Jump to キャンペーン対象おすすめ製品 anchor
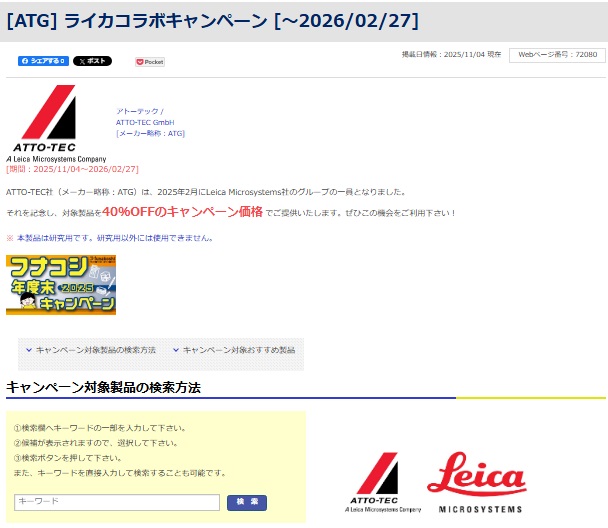 tap(238, 350)
